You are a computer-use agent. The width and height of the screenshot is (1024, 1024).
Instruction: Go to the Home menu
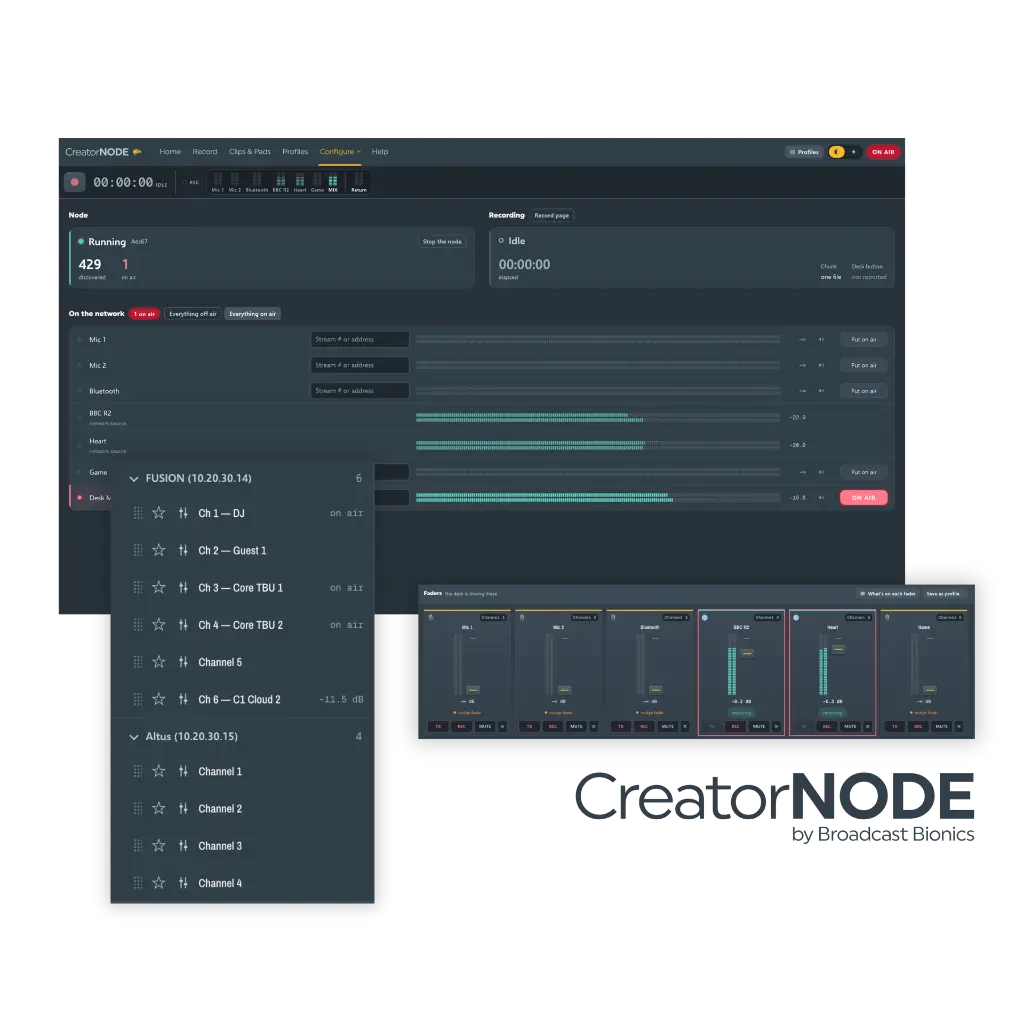click(170, 152)
